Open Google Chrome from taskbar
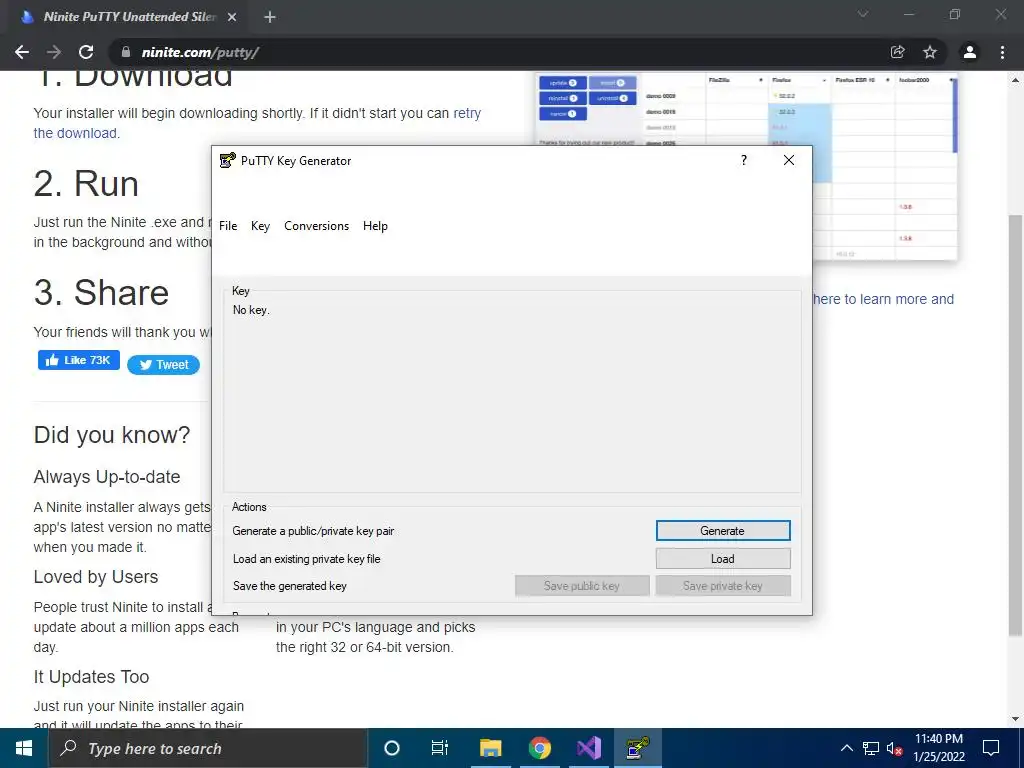The width and height of the screenshot is (1024, 768). (539, 748)
